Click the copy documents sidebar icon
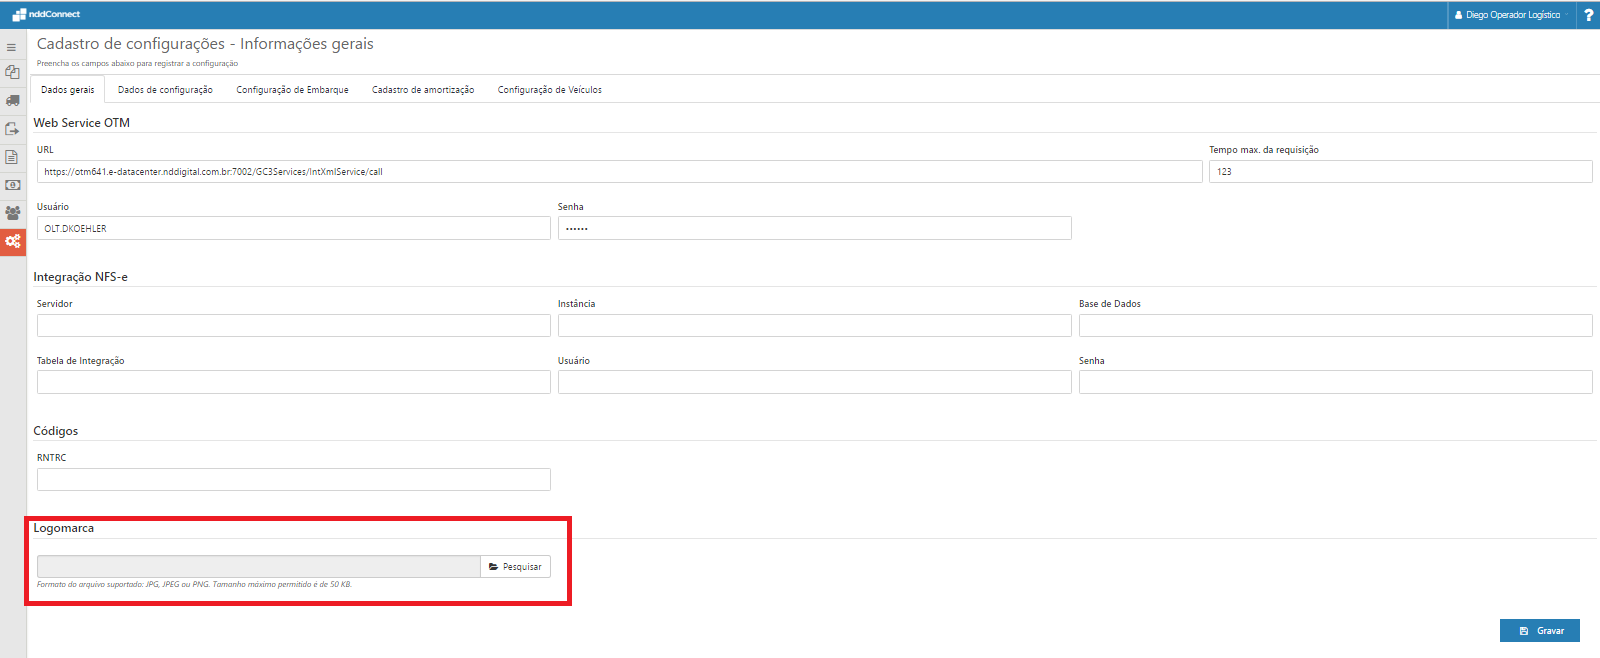Image resolution: width=1600 pixels, height=658 pixels. click(x=12, y=72)
